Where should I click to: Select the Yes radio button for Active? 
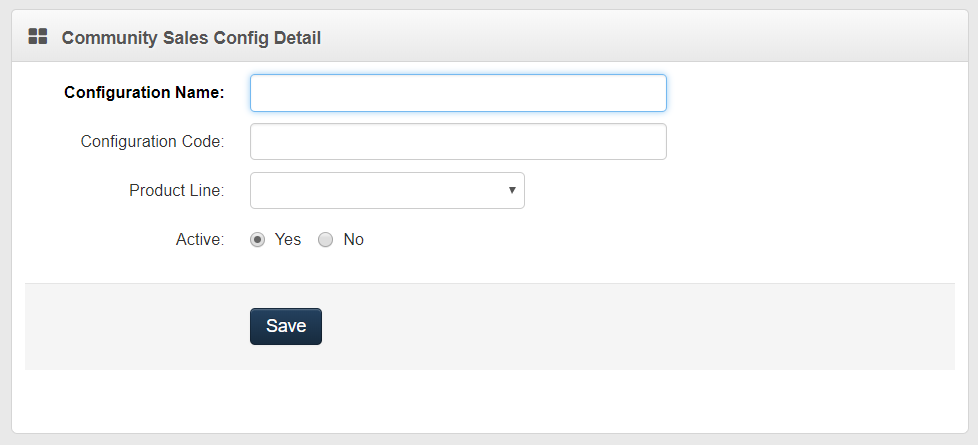258,240
